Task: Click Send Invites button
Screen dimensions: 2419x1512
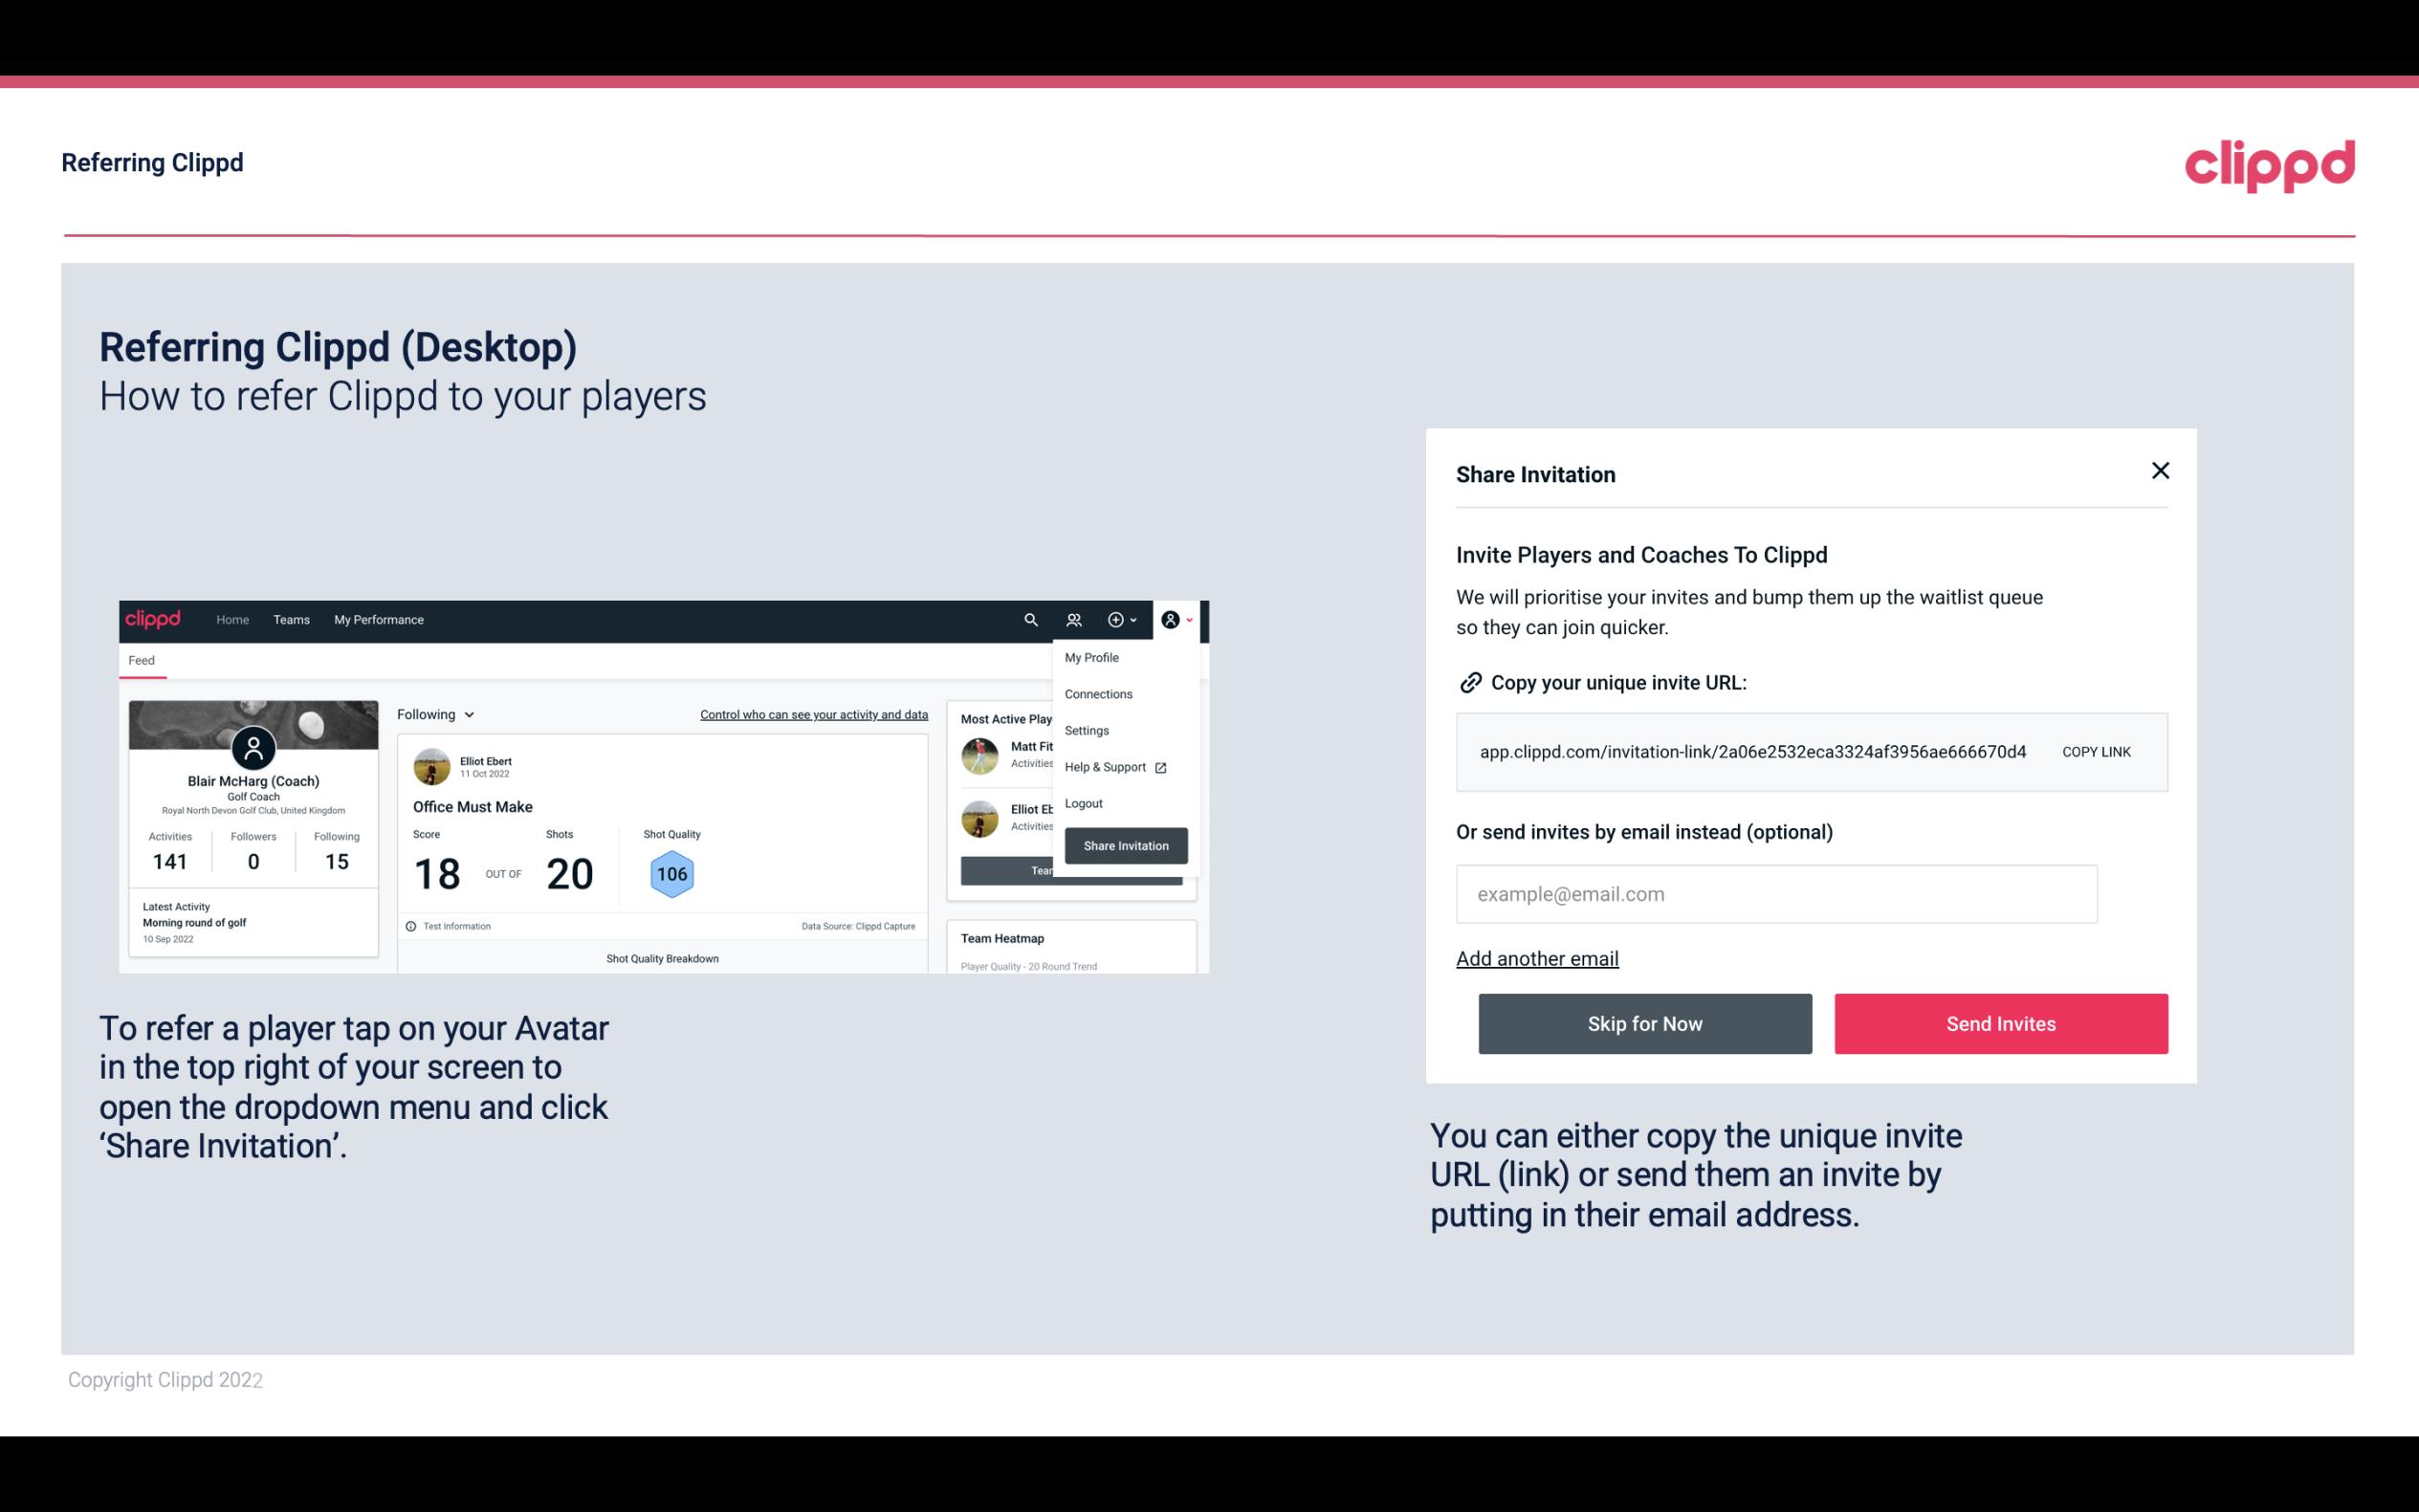Action: click(x=2001, y=1024)
